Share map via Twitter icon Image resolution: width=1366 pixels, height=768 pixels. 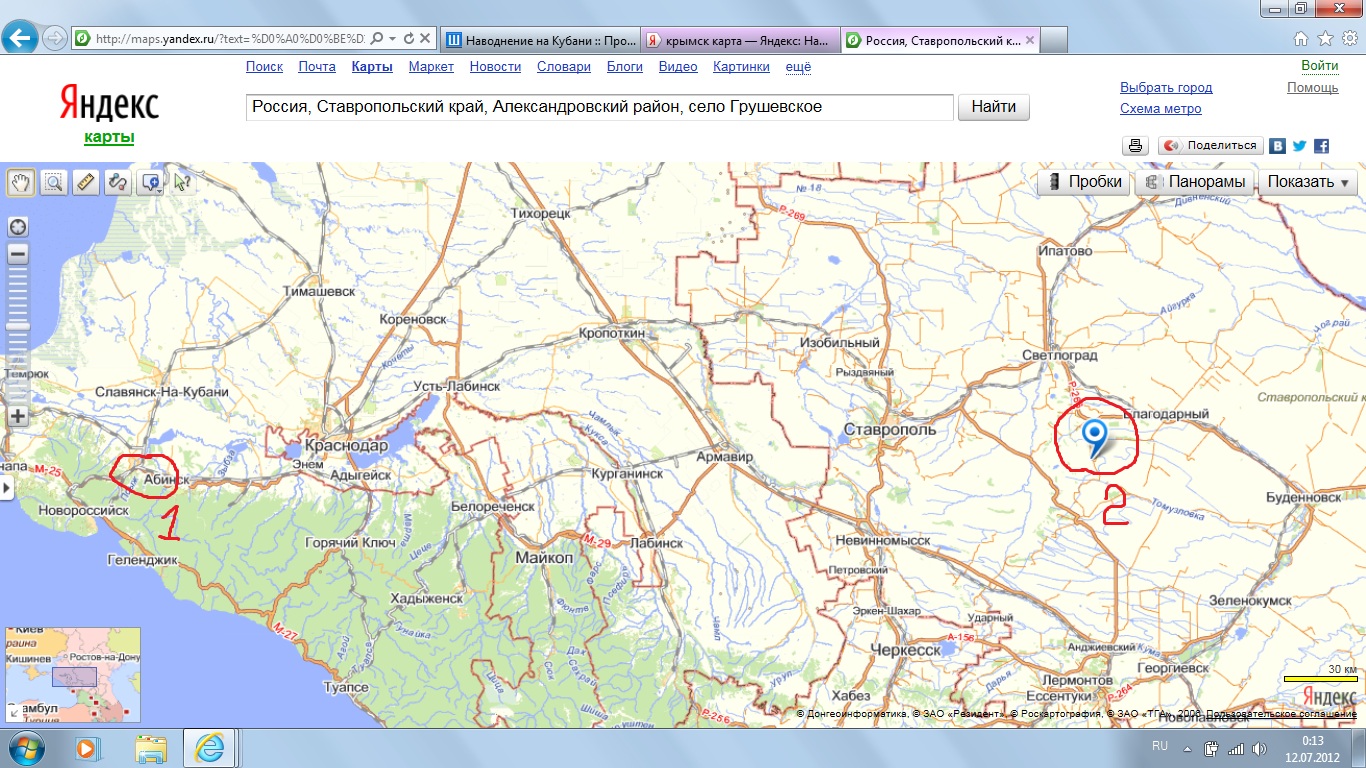coord(1299,146)
